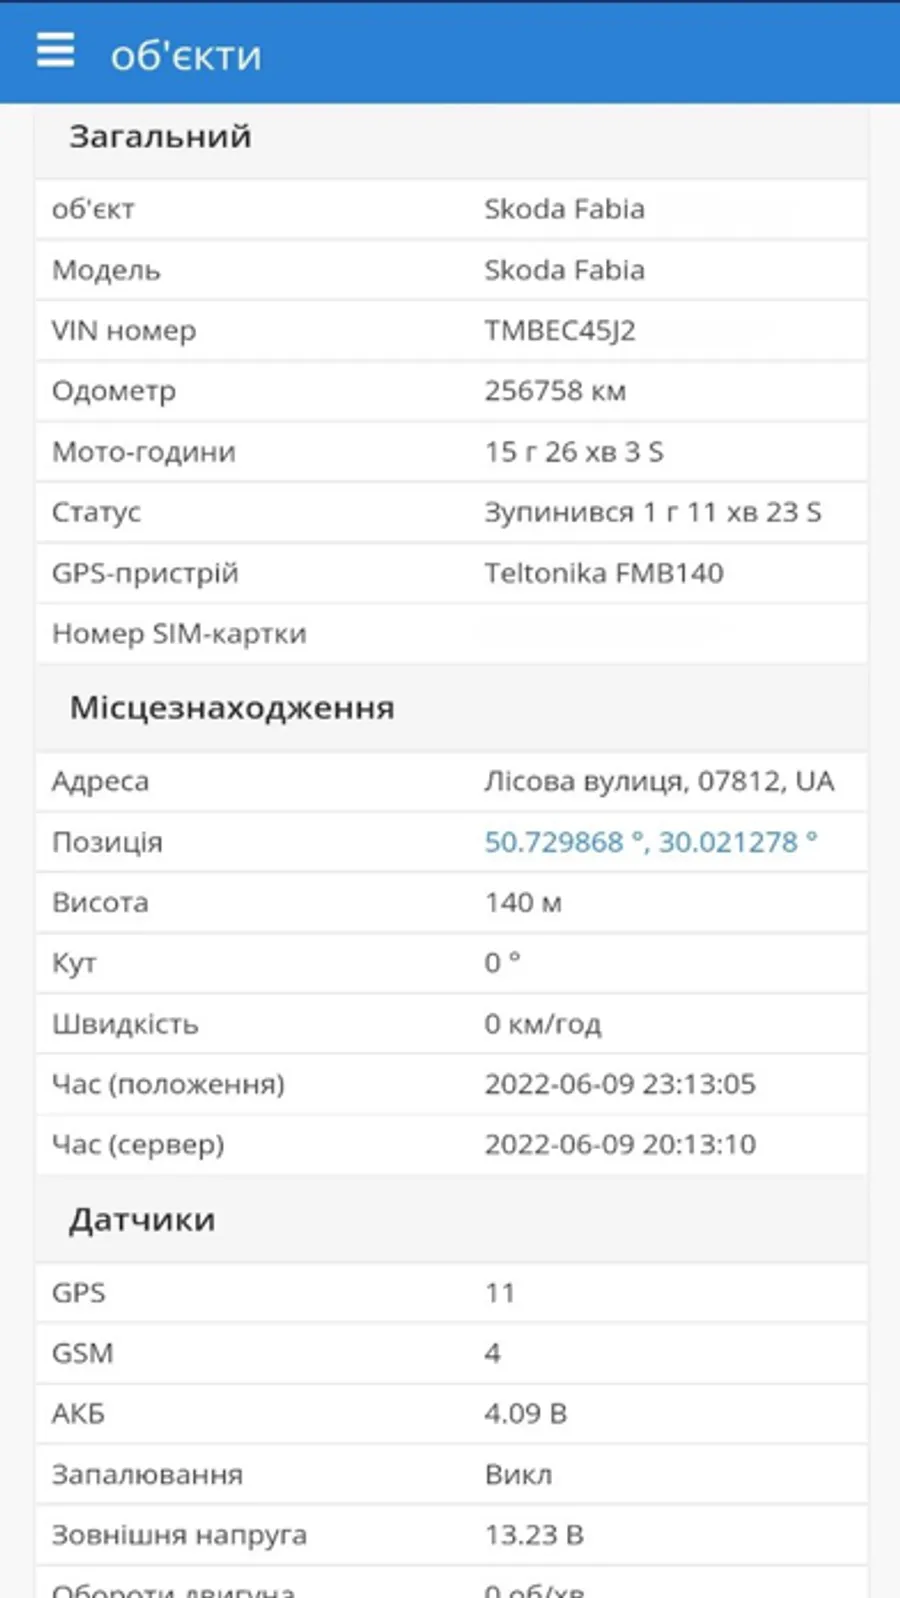900x1598 pixels.
Task: Select the Одометр value 256758 км
Action: pyautogui.click(x=555, y=391)
